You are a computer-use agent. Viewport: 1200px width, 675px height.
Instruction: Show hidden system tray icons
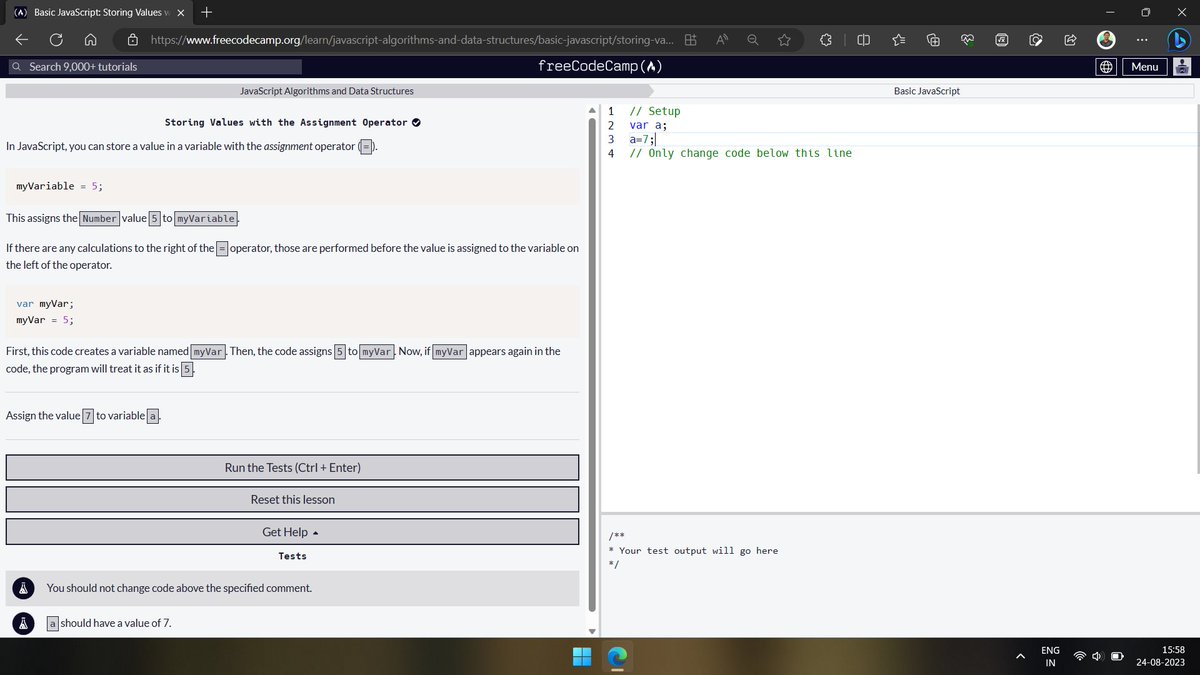point(1022,657)
